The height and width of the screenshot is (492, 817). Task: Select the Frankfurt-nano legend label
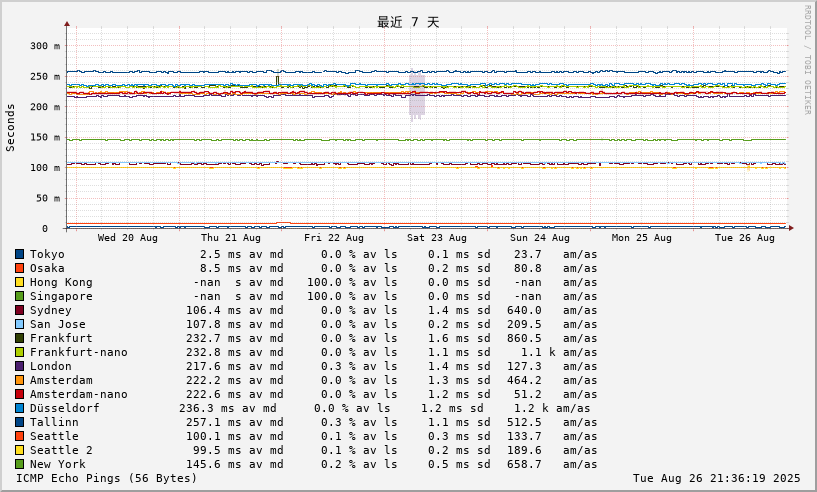tap(79, 353)
